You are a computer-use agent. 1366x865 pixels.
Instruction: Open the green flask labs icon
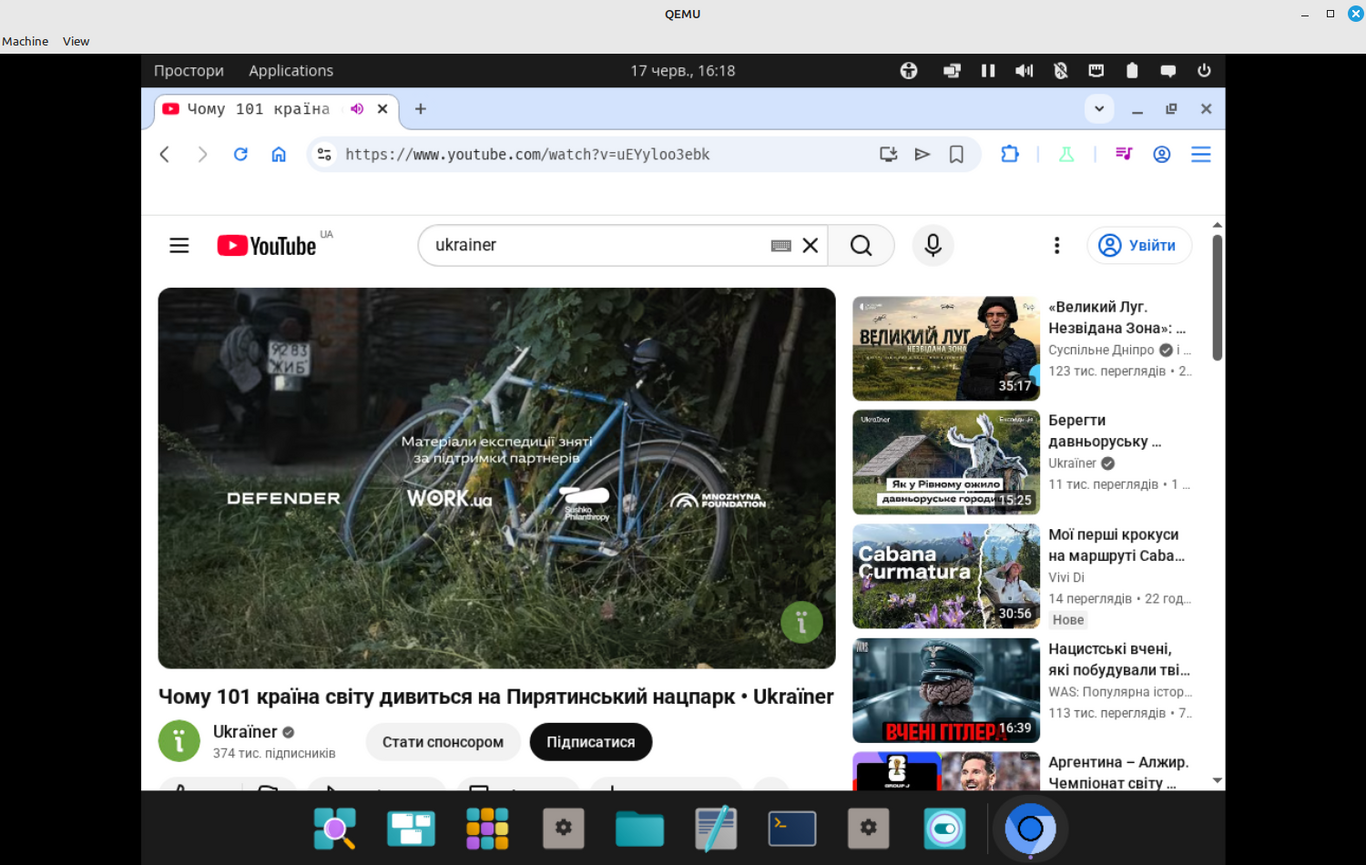coord(1066,154)
